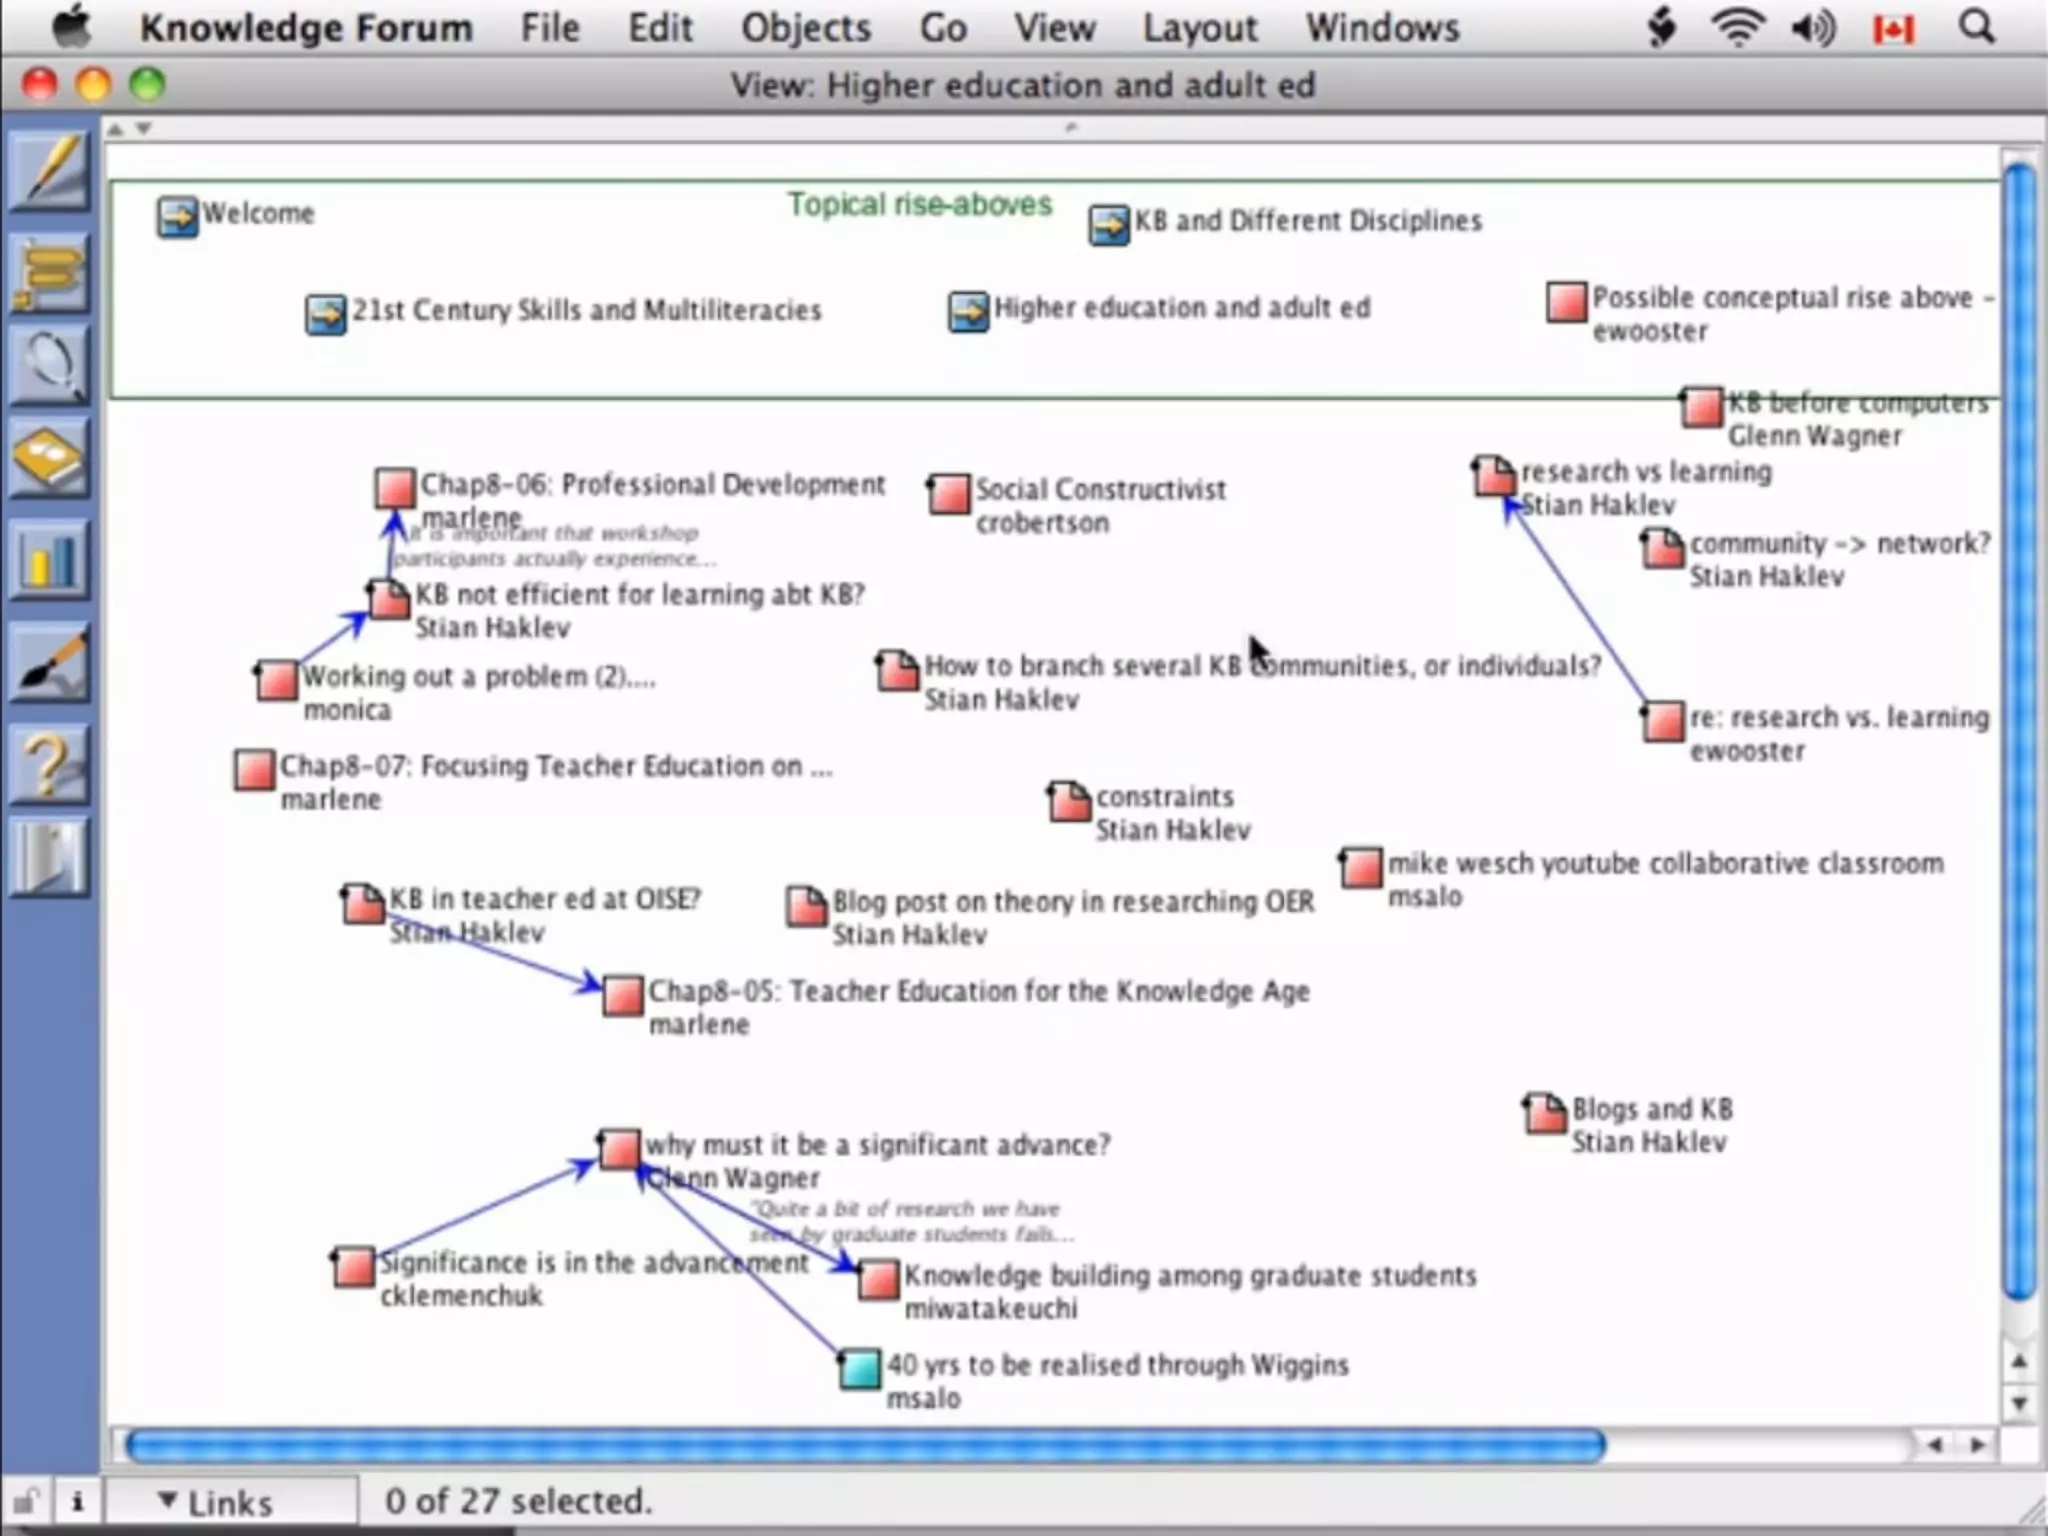Open Spotlight search in menu bar
The width and height of the screenshot is (2048, 1536).
click(1976, 28)
